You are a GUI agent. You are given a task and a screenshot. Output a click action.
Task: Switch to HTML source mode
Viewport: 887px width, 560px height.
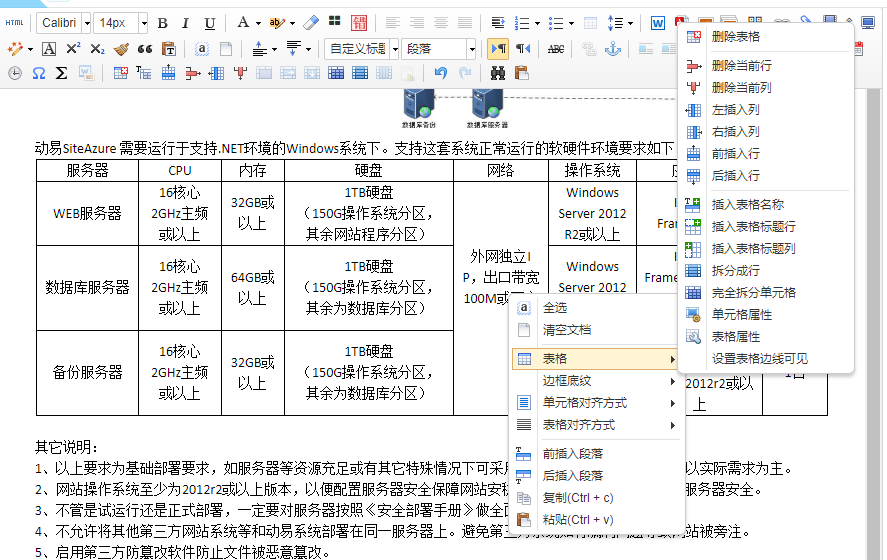[15, 23]
